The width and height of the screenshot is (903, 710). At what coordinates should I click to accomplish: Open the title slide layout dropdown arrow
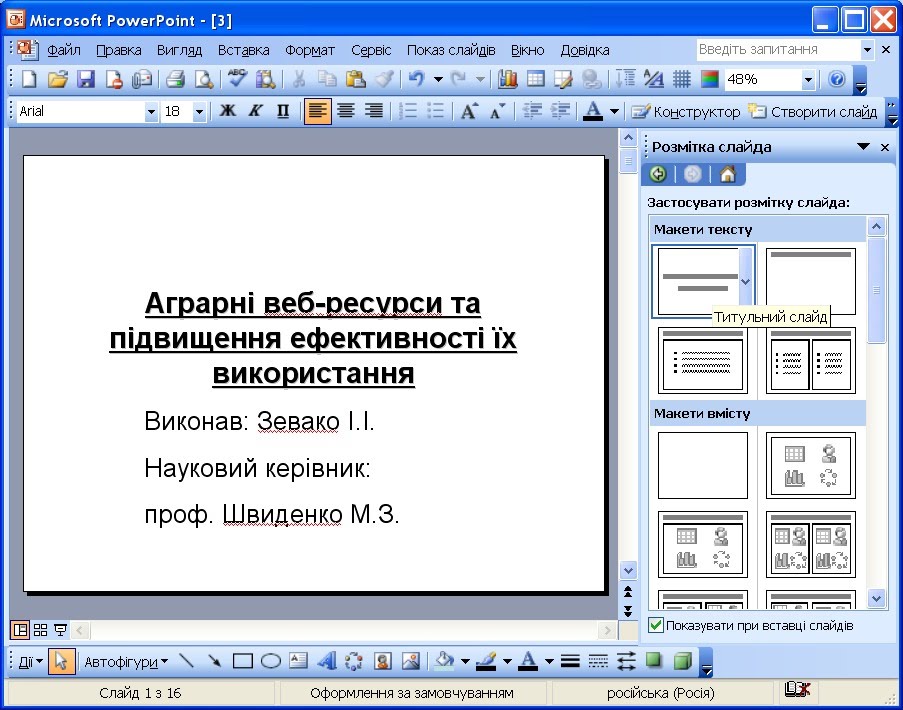point(746,282)
